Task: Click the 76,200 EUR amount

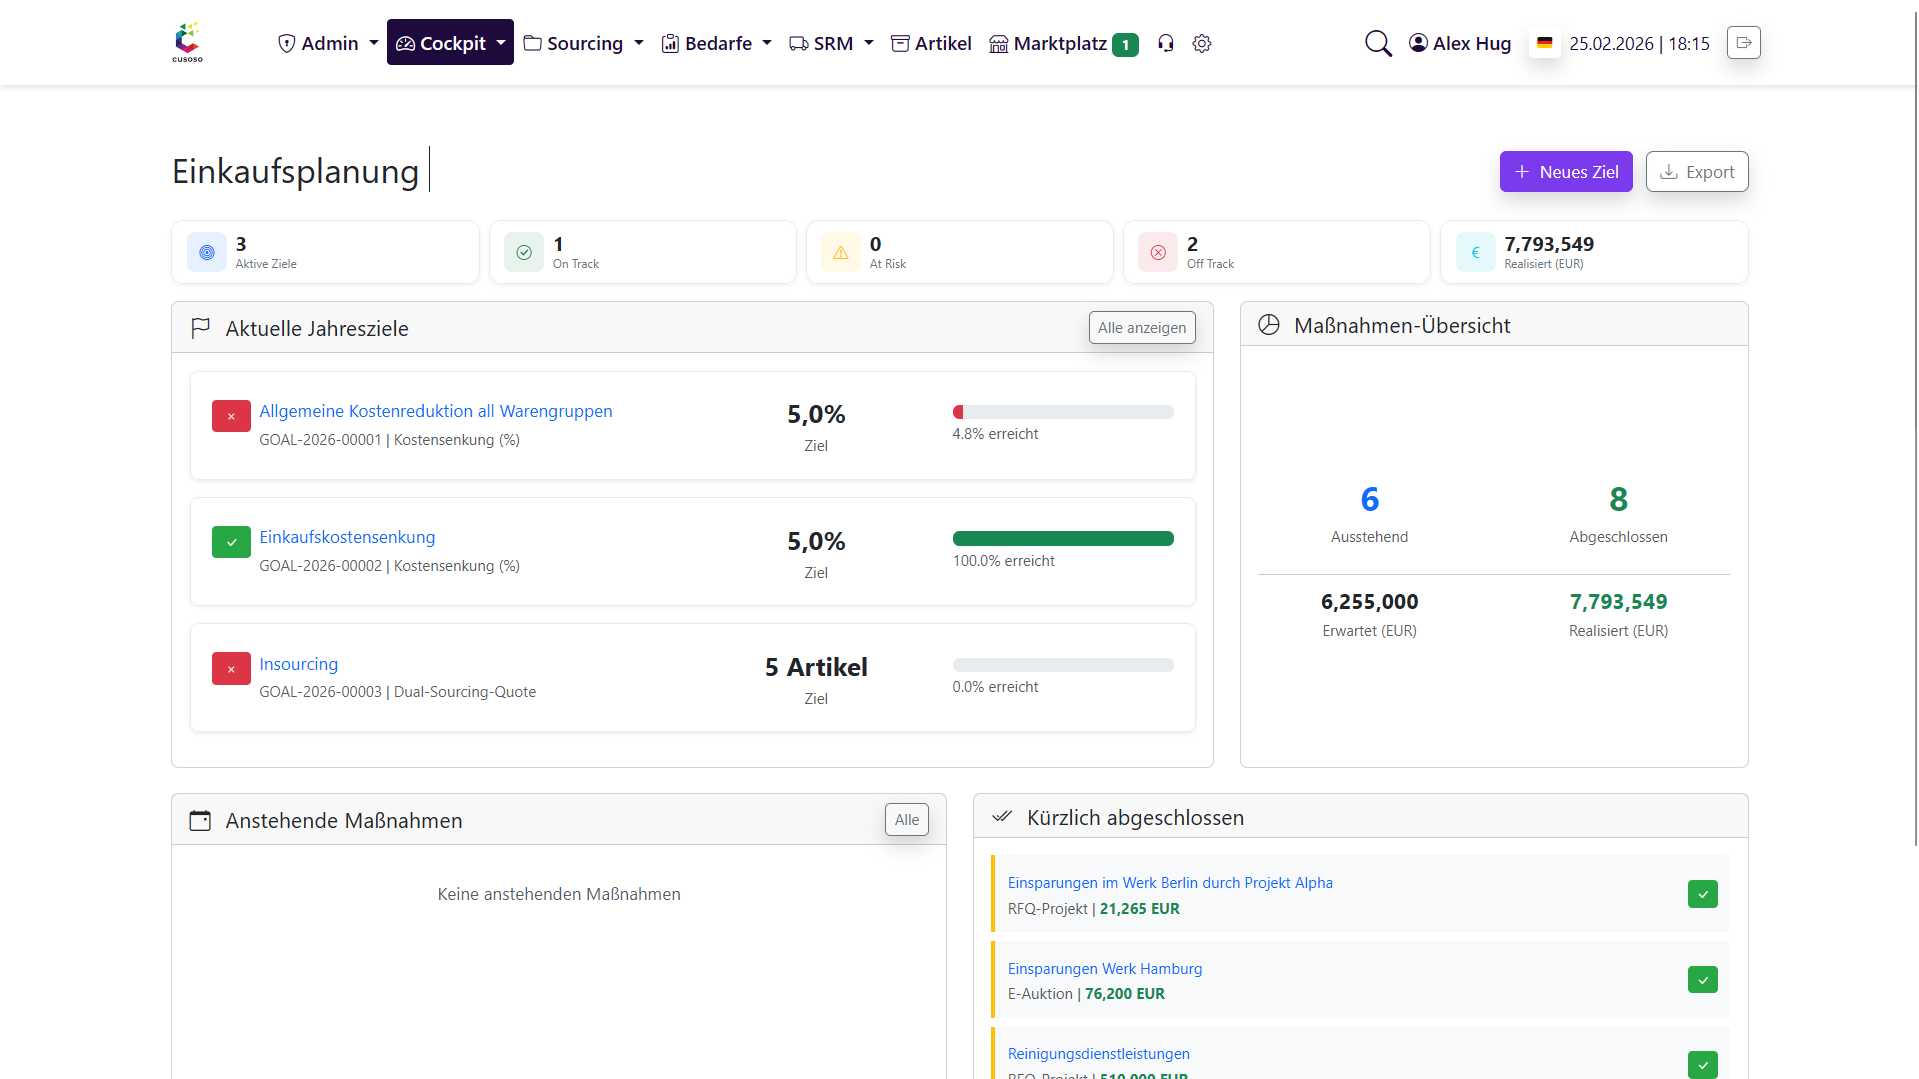Action: [1125, 994]
